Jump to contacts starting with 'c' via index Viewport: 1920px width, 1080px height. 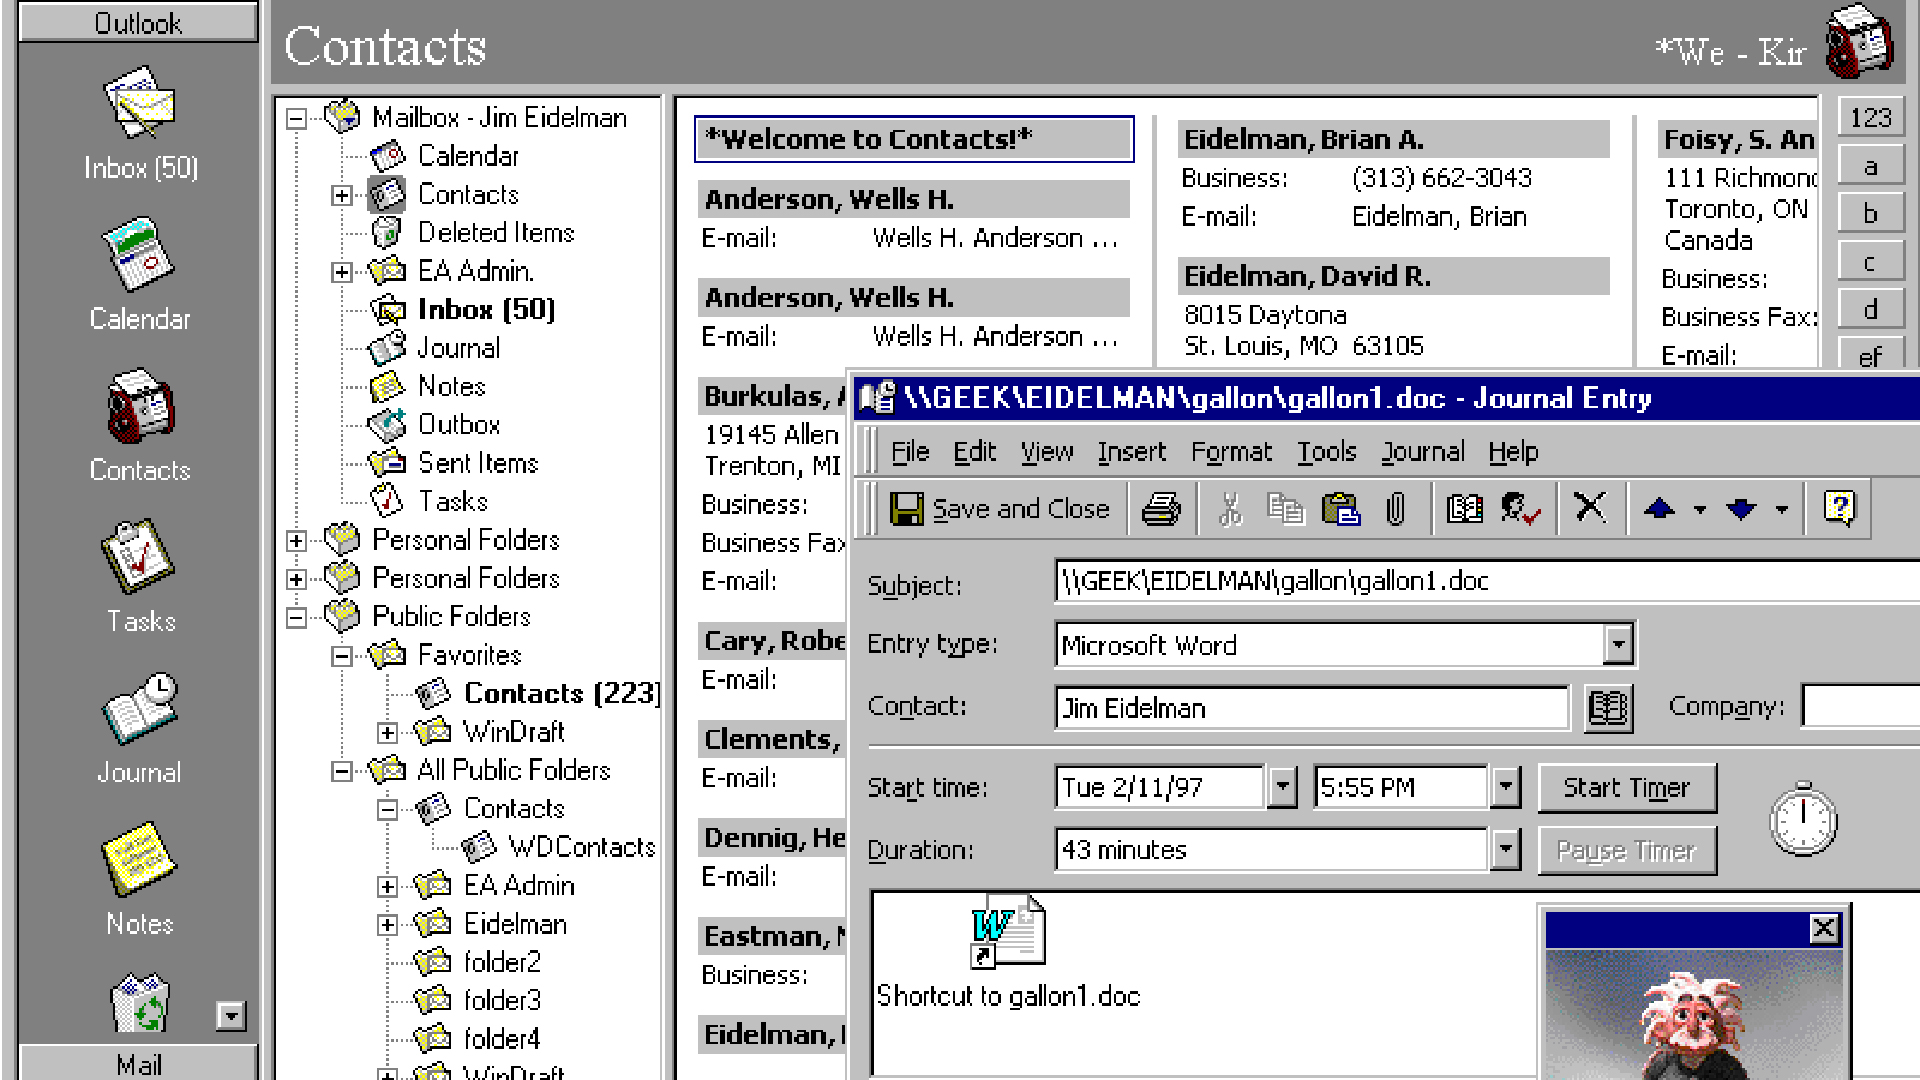pyautogui.click(x=1869, y=261)
